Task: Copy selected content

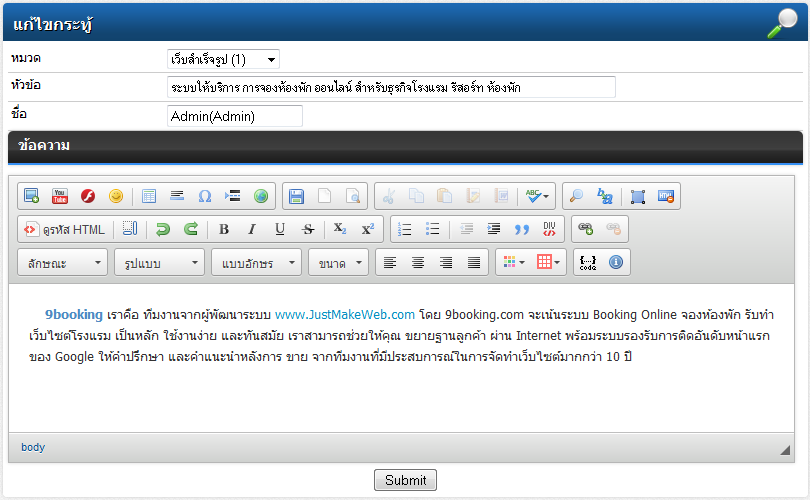Action: point(416,196)
